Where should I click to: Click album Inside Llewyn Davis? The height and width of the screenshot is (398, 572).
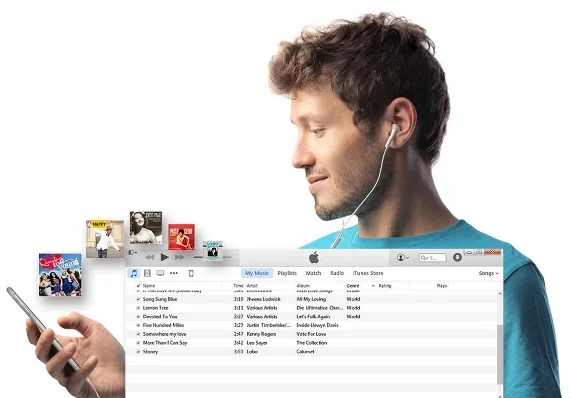point(317,325)
